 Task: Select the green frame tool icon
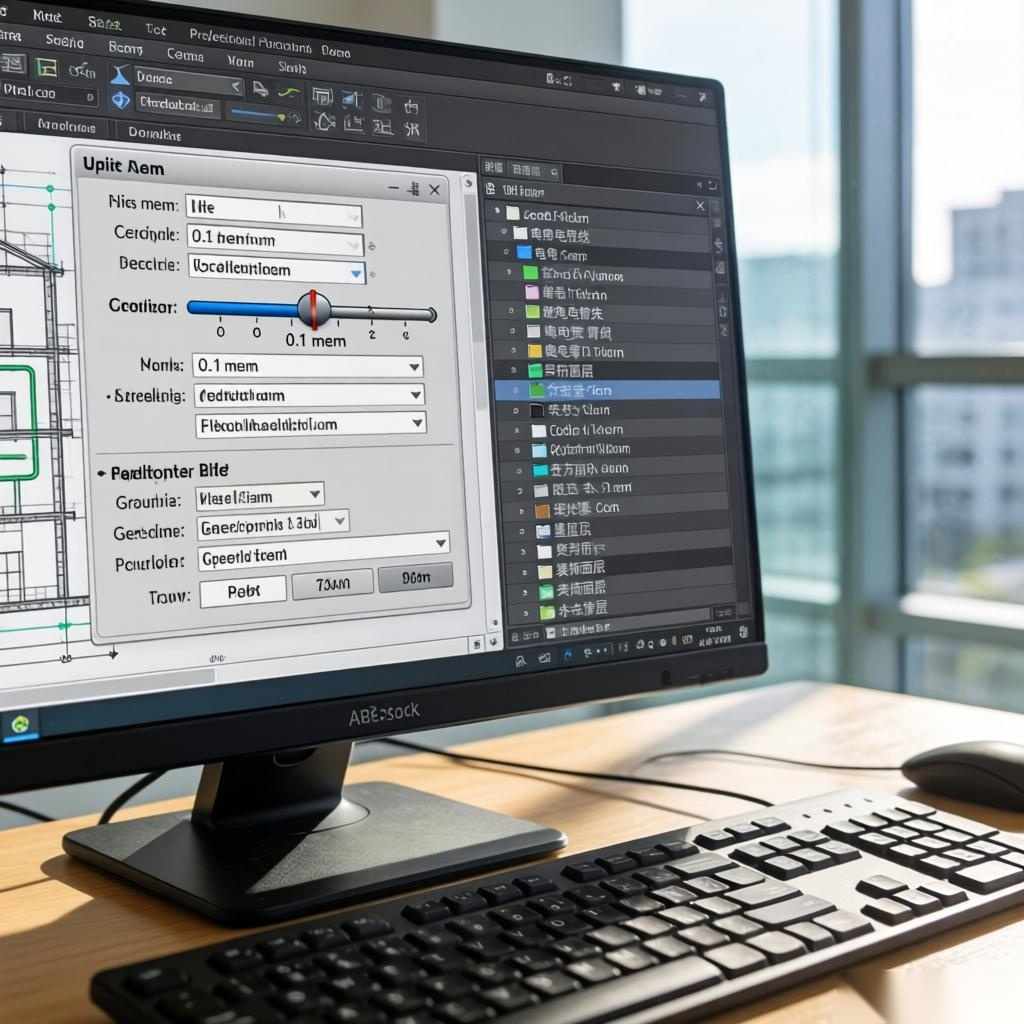tap(46, 67)
